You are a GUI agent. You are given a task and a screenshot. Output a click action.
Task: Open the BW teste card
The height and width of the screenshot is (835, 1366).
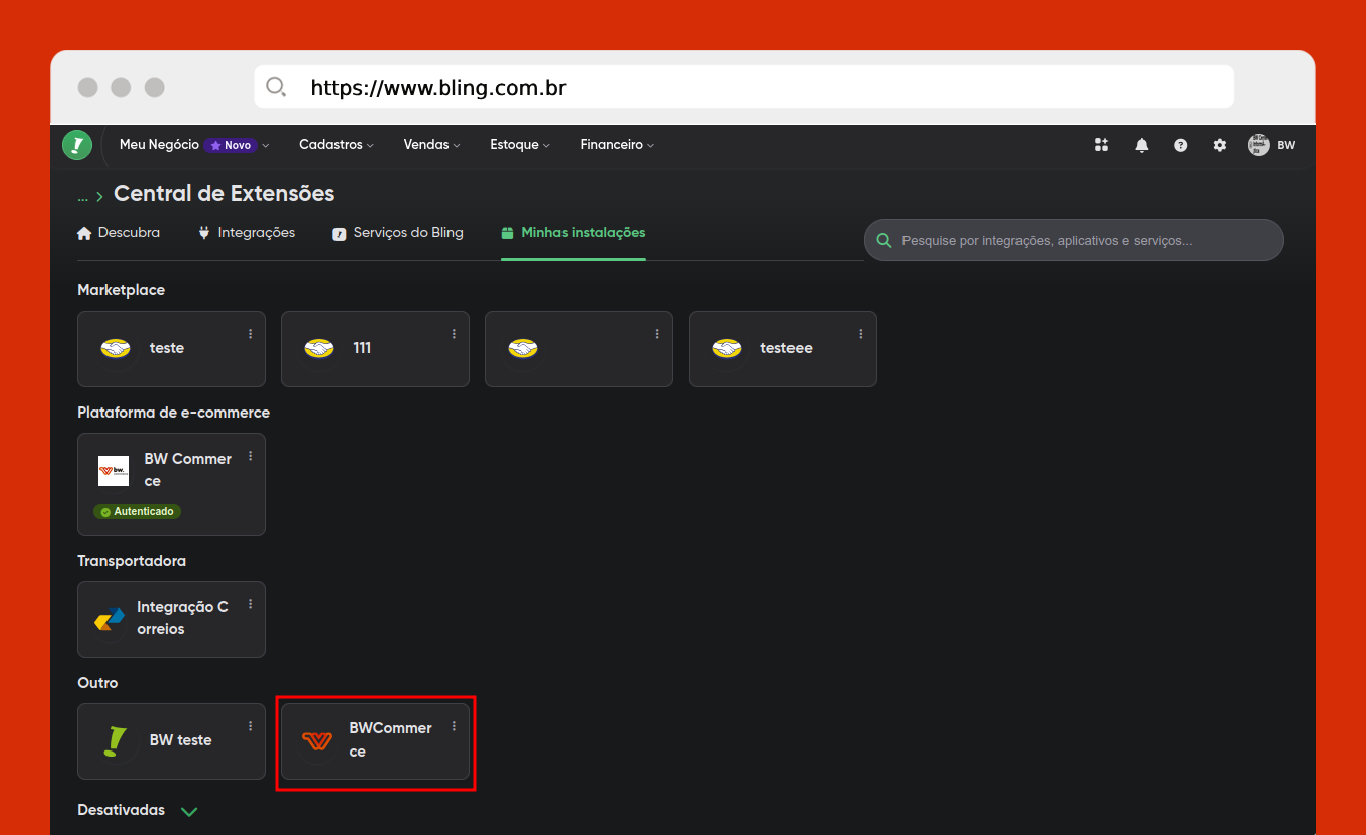tap(171, 741)
